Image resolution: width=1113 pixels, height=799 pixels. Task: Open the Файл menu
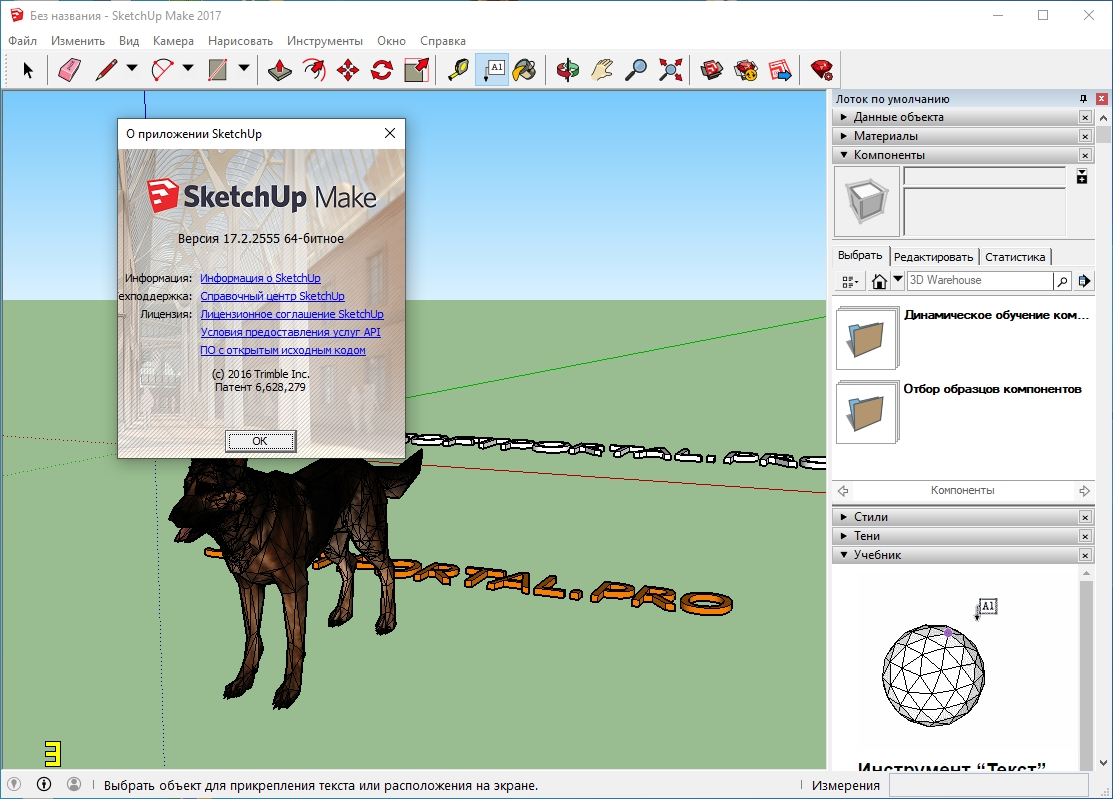tap(23, 40)
